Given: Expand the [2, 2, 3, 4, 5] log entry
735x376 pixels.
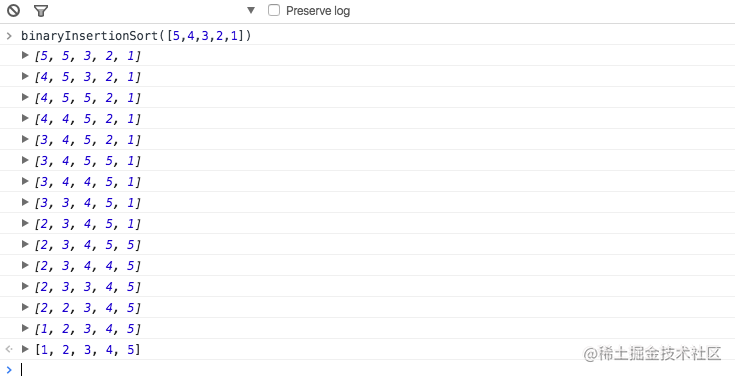Looking at the screenshot, I should pyautogui.click(x=25, y=307).
